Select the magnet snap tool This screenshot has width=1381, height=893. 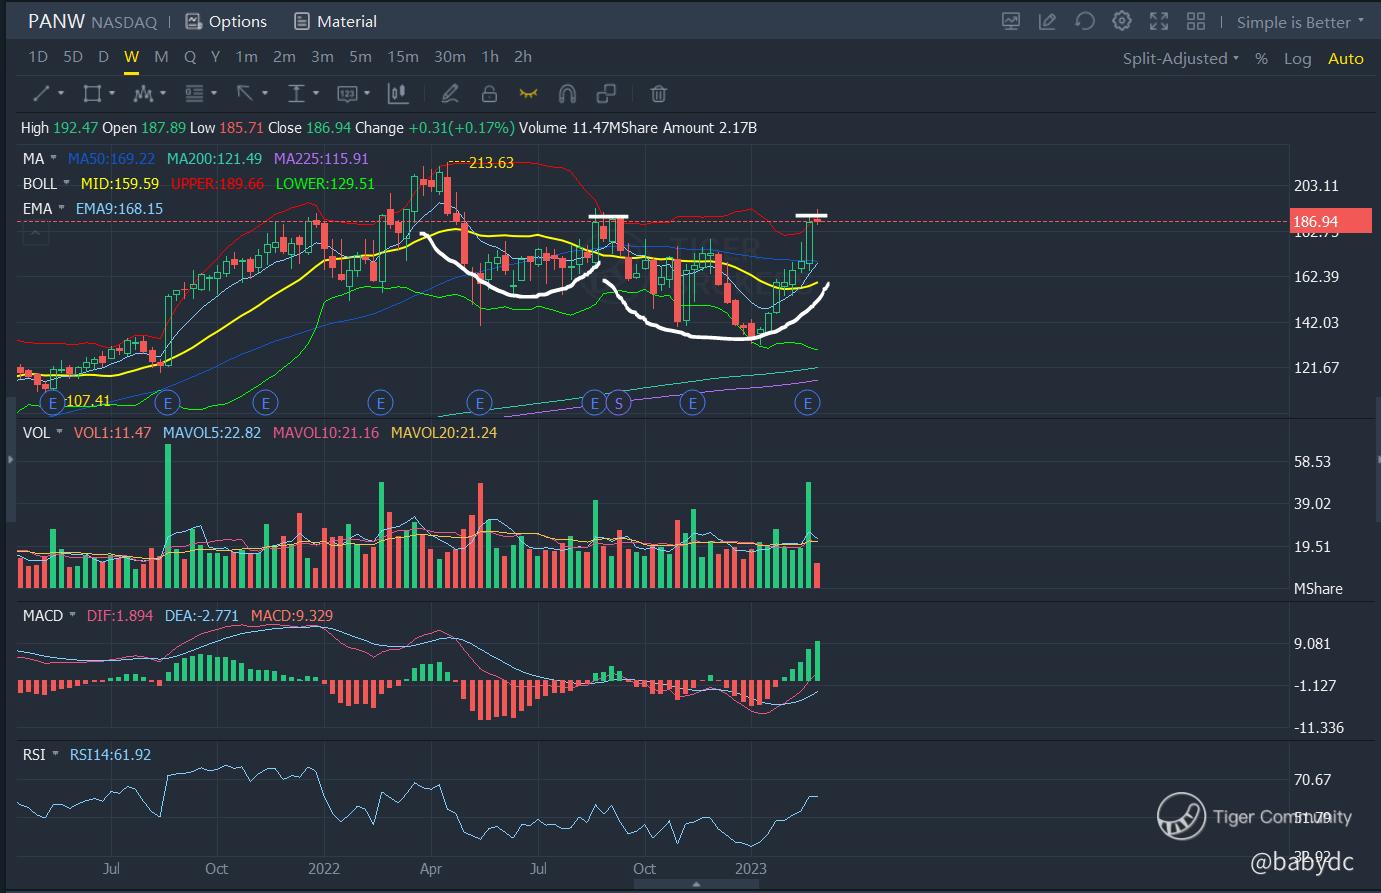567,94
